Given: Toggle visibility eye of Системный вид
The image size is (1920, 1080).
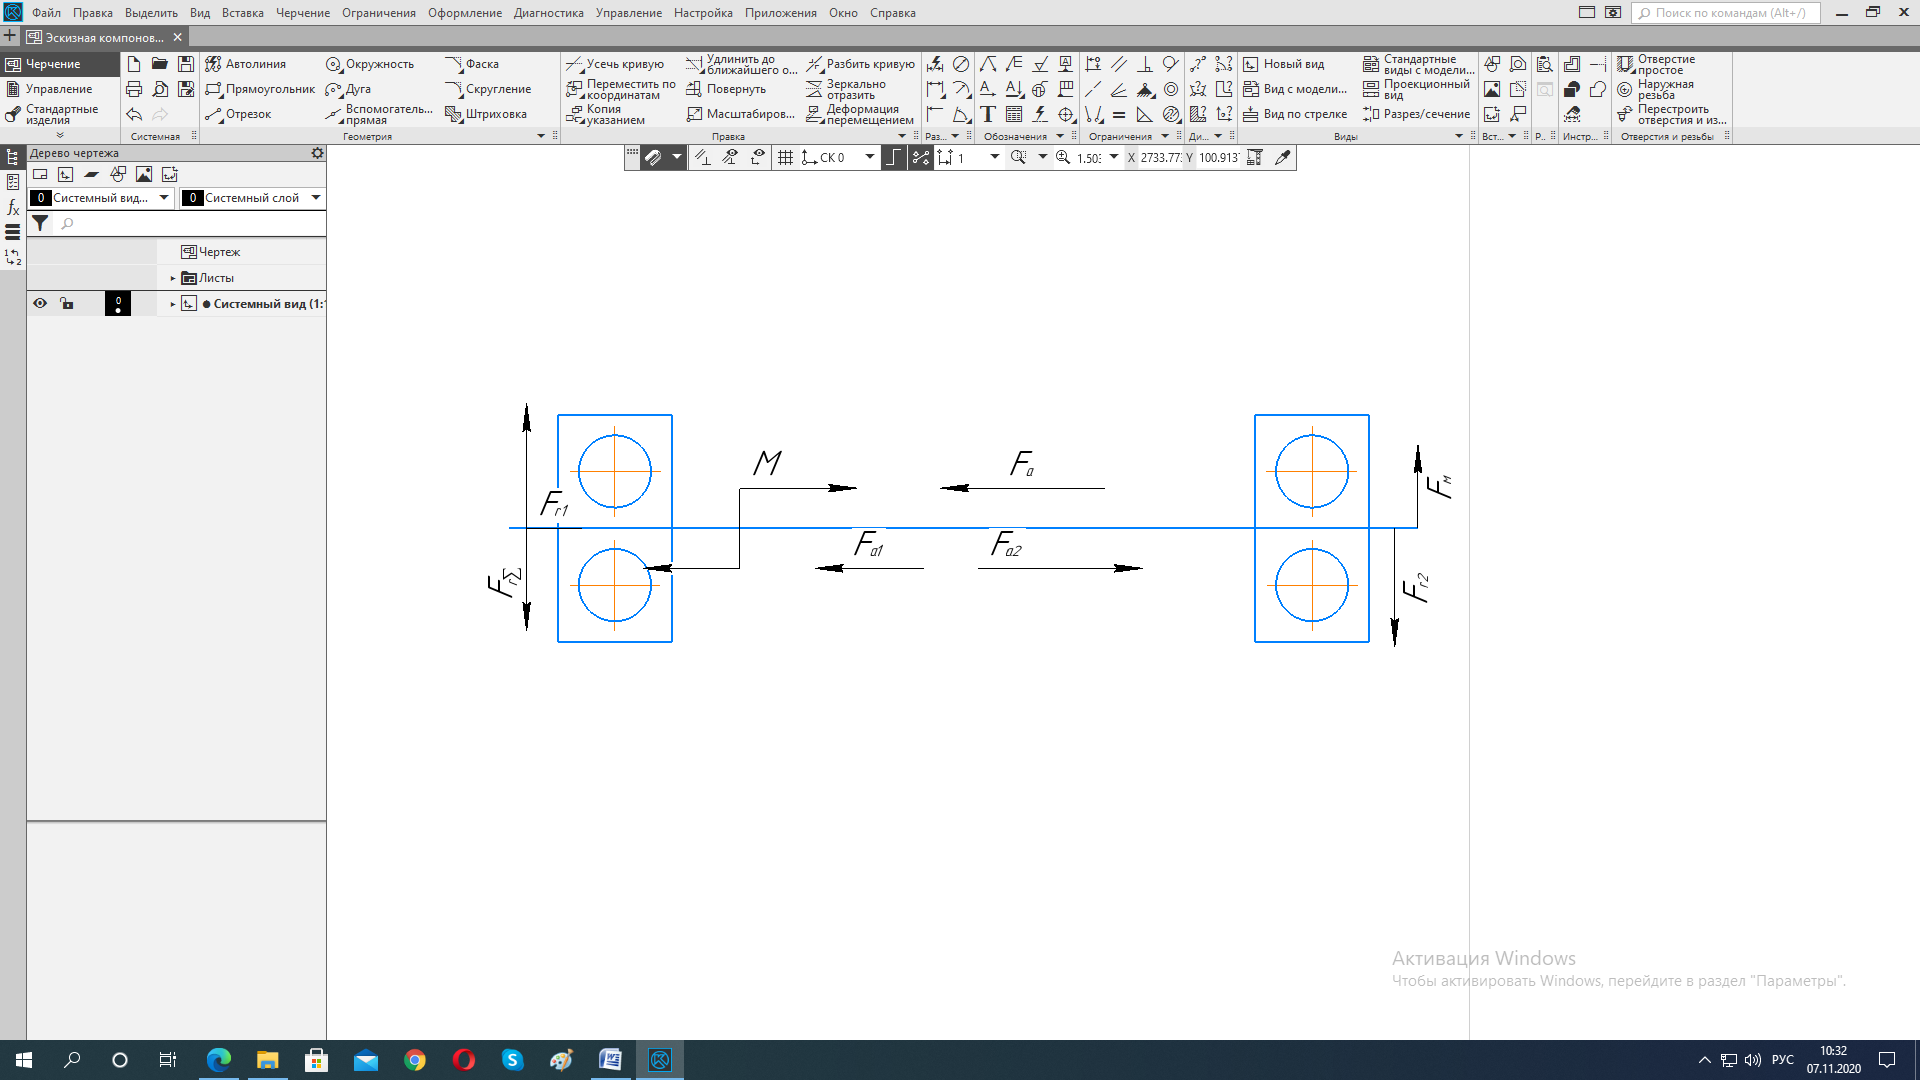Looking at the screenshot, I should (x=40, y=303).
